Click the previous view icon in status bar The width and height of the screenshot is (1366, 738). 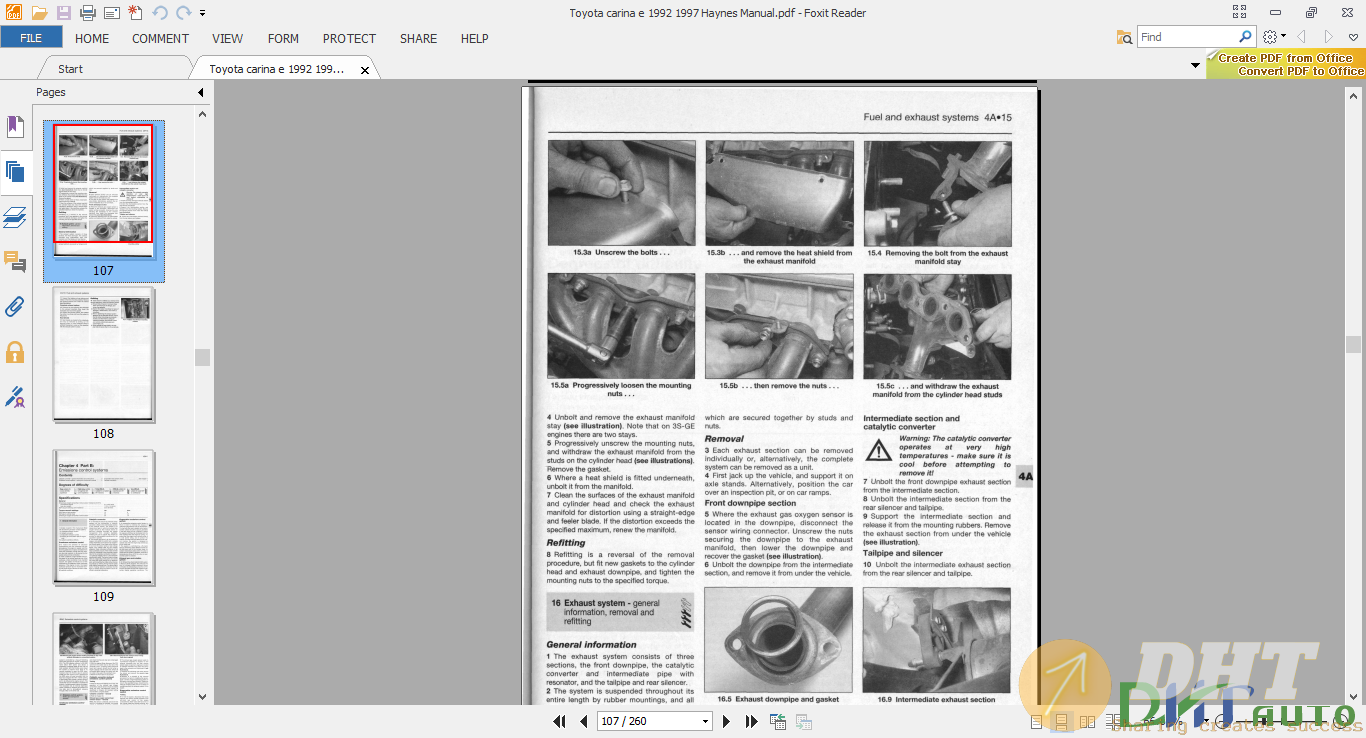point(778,721)
